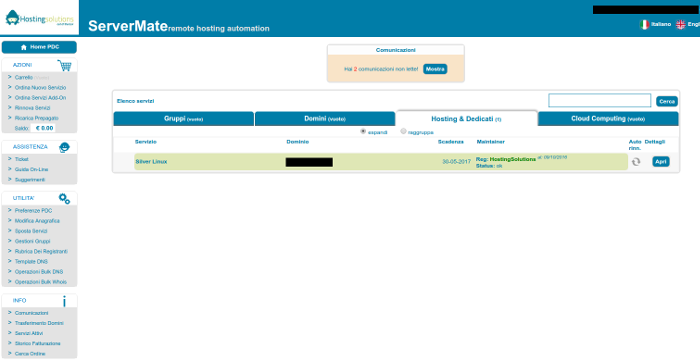Open Template DNS
Image resolution: width=700 pixels, height=361 pixels.
click(x=31, y=262)
